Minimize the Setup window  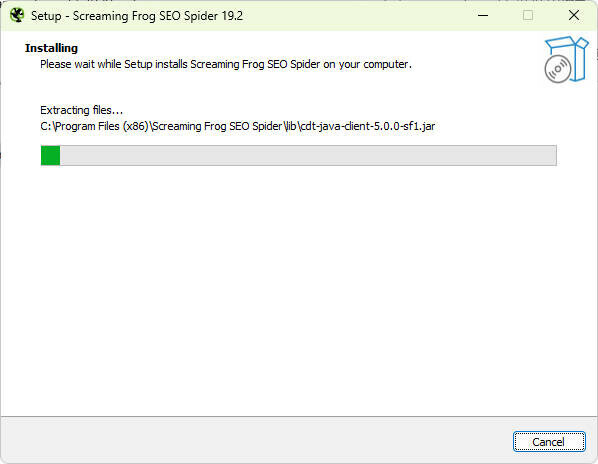pos(483,15)
